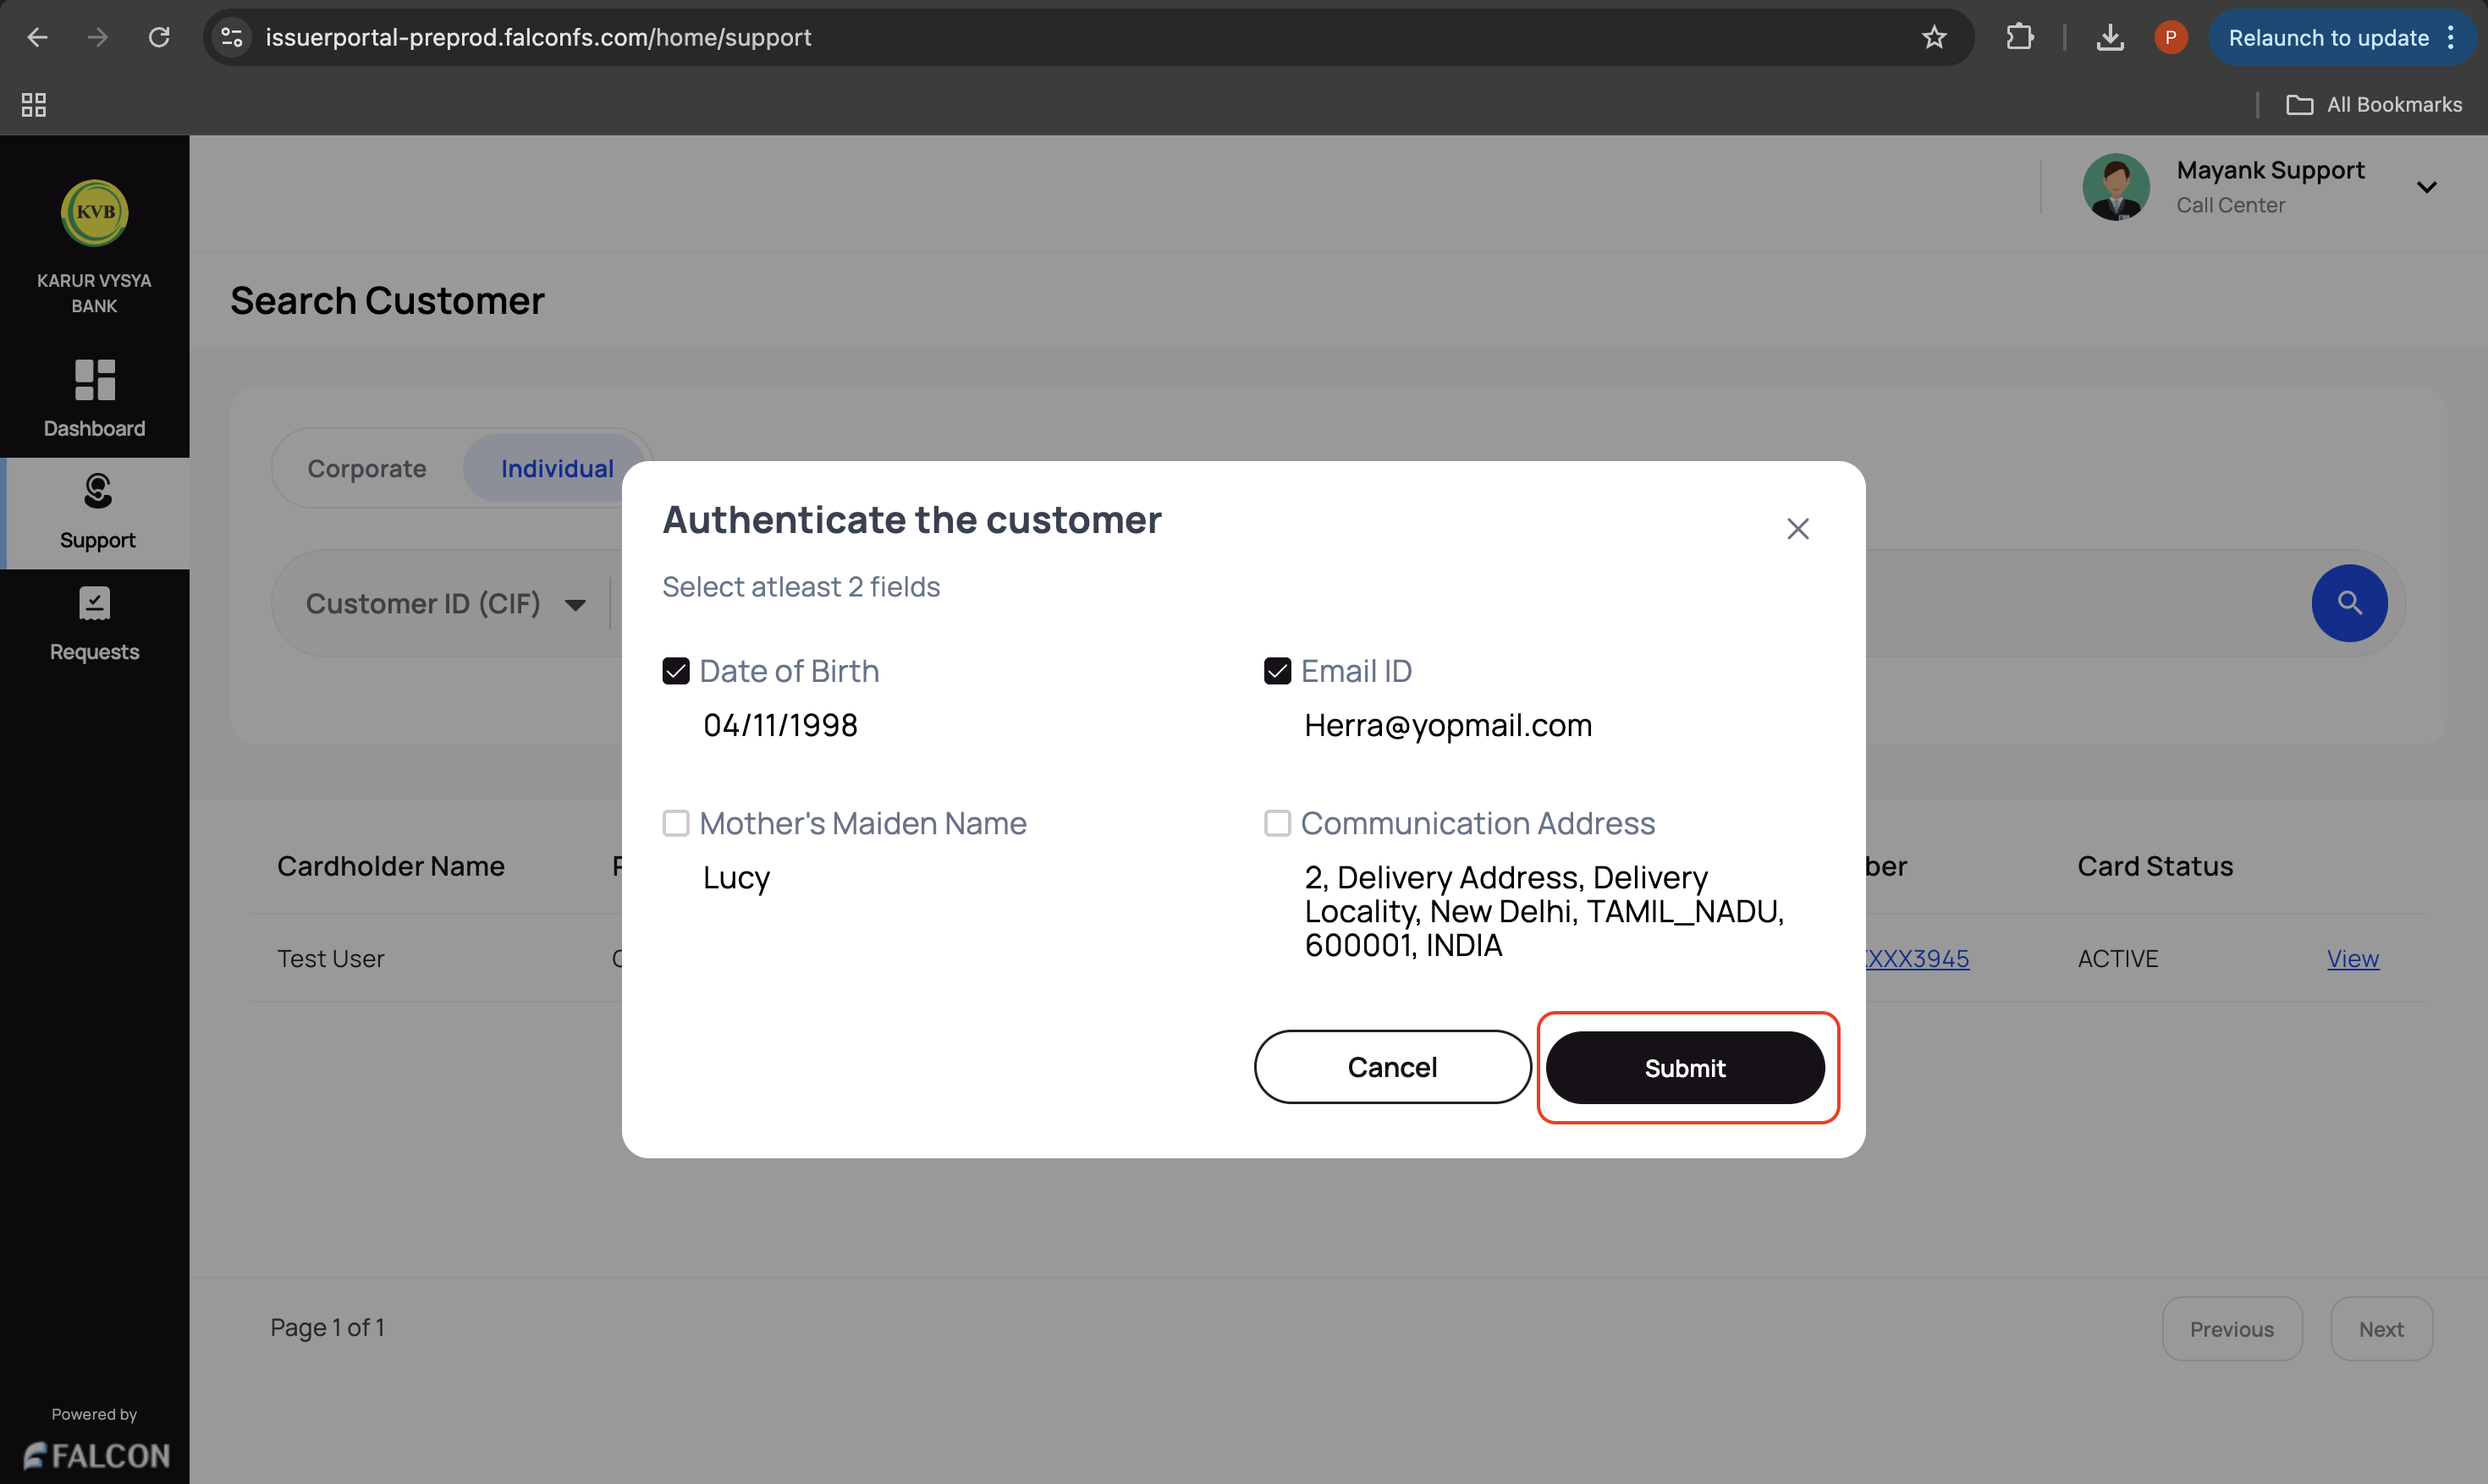
Task: Bookmark this page with the star icon
Action: point(1934,37)
